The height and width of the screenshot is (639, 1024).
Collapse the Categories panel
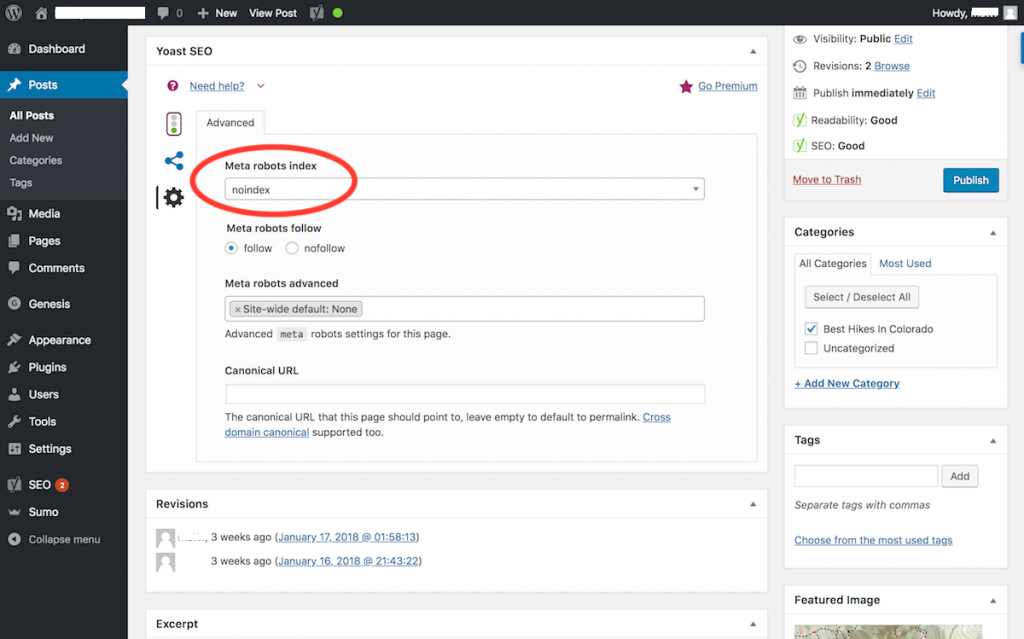tap(993, 233)
